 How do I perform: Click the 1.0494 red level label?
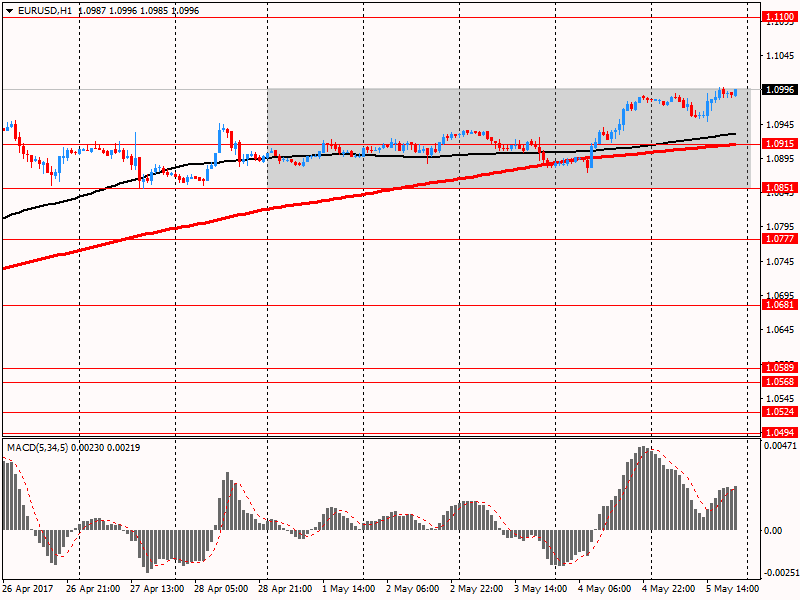[779, 433]
